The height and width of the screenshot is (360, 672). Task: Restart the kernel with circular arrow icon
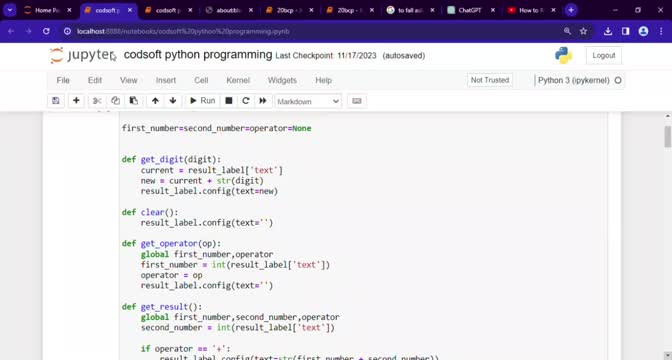pos(246,101)
